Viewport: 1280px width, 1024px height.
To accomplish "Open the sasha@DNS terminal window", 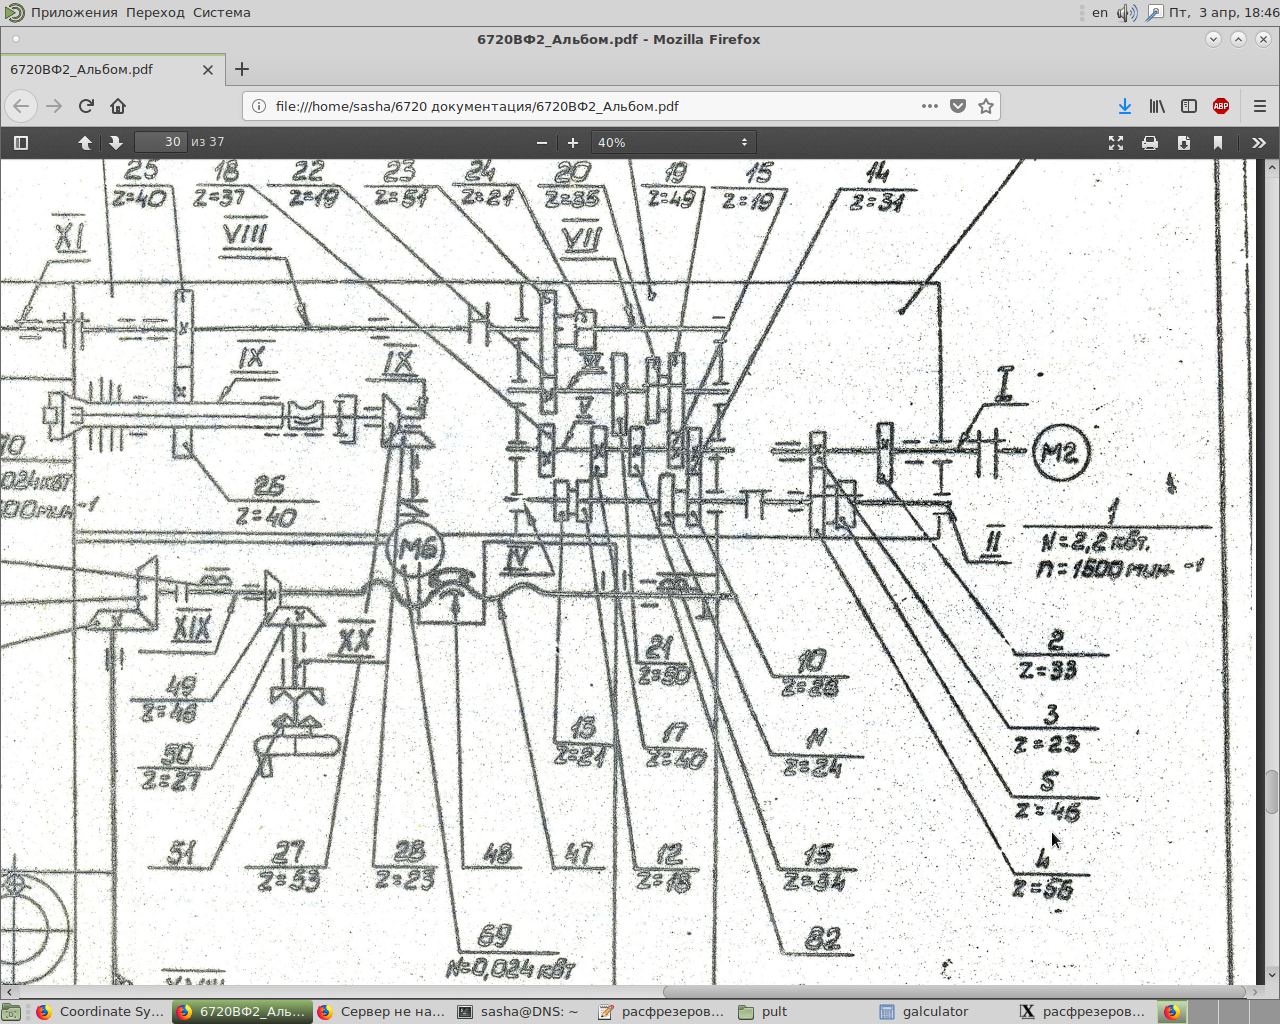I will 520,1012.
